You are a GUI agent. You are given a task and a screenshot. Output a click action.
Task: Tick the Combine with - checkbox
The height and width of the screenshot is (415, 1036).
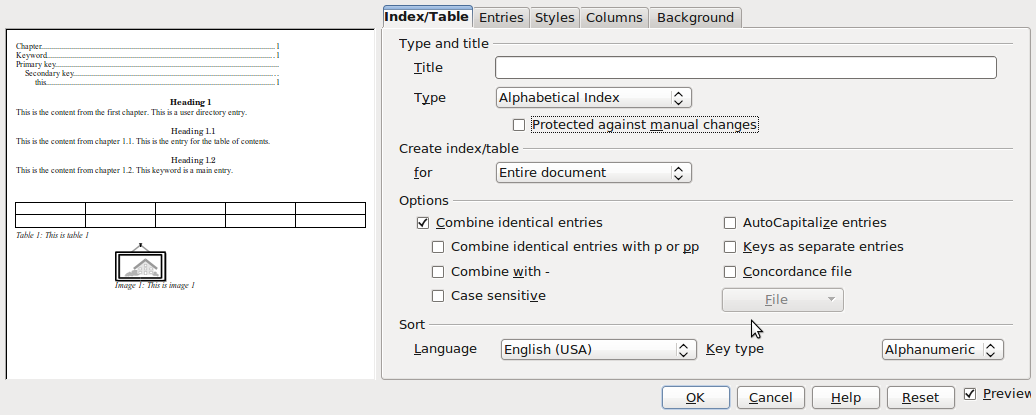(438, 272)
